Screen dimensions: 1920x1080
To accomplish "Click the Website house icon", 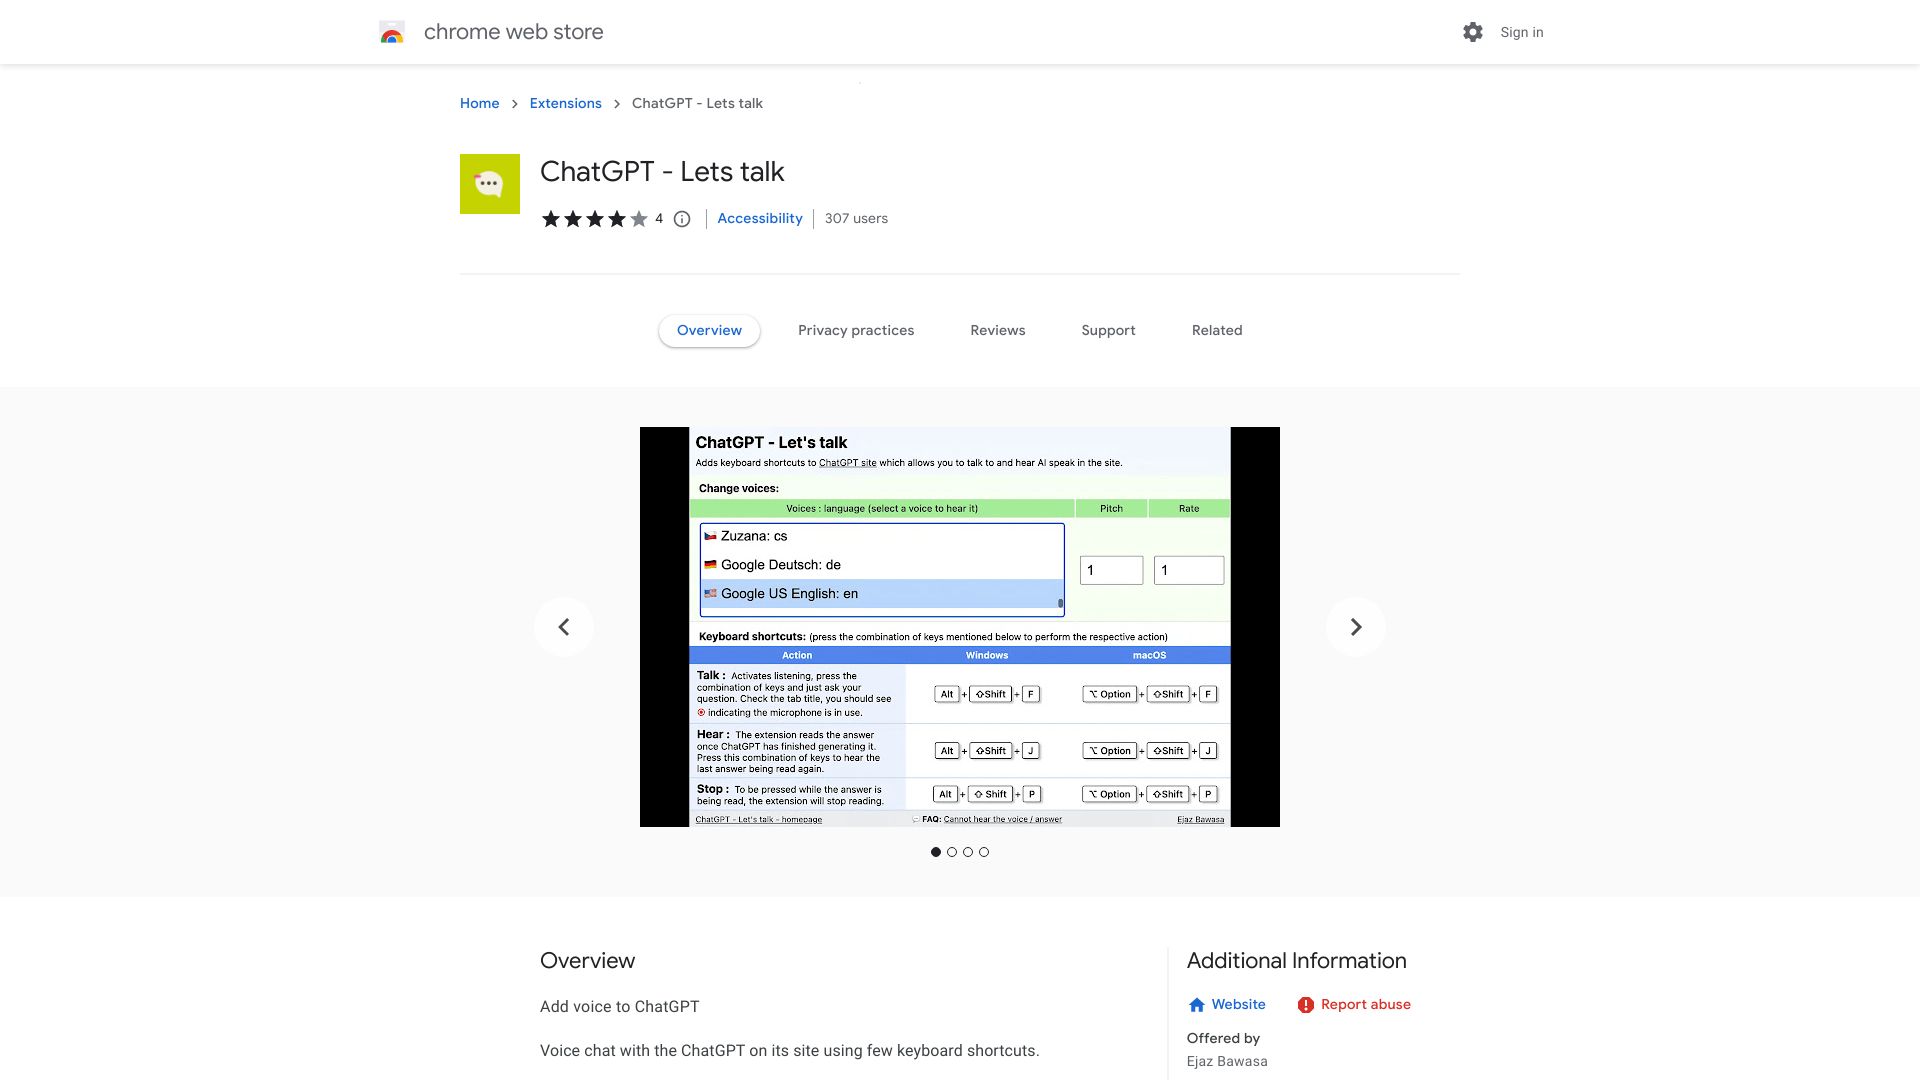I will pyautogui.click(x=1195, y=1004).
